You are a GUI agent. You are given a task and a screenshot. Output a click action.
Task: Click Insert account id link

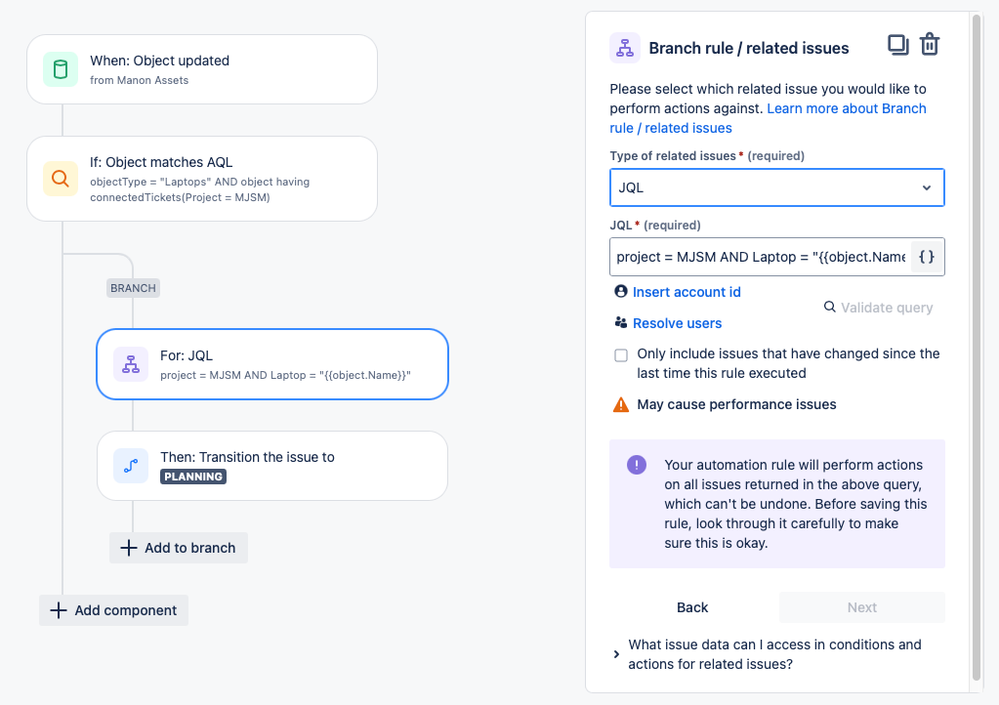[686, 292]
